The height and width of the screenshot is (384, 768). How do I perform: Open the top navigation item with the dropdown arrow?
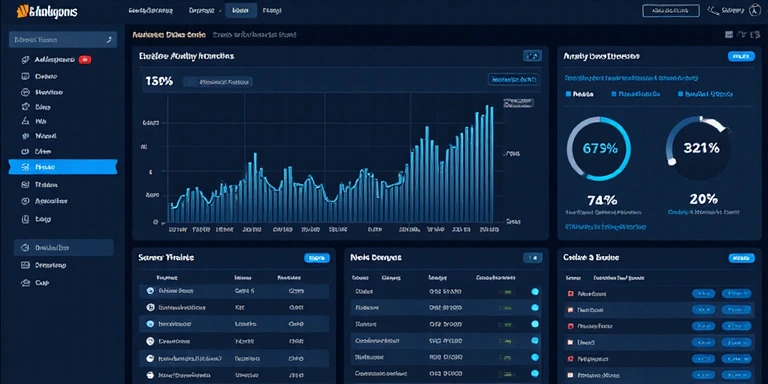[205, 10]
